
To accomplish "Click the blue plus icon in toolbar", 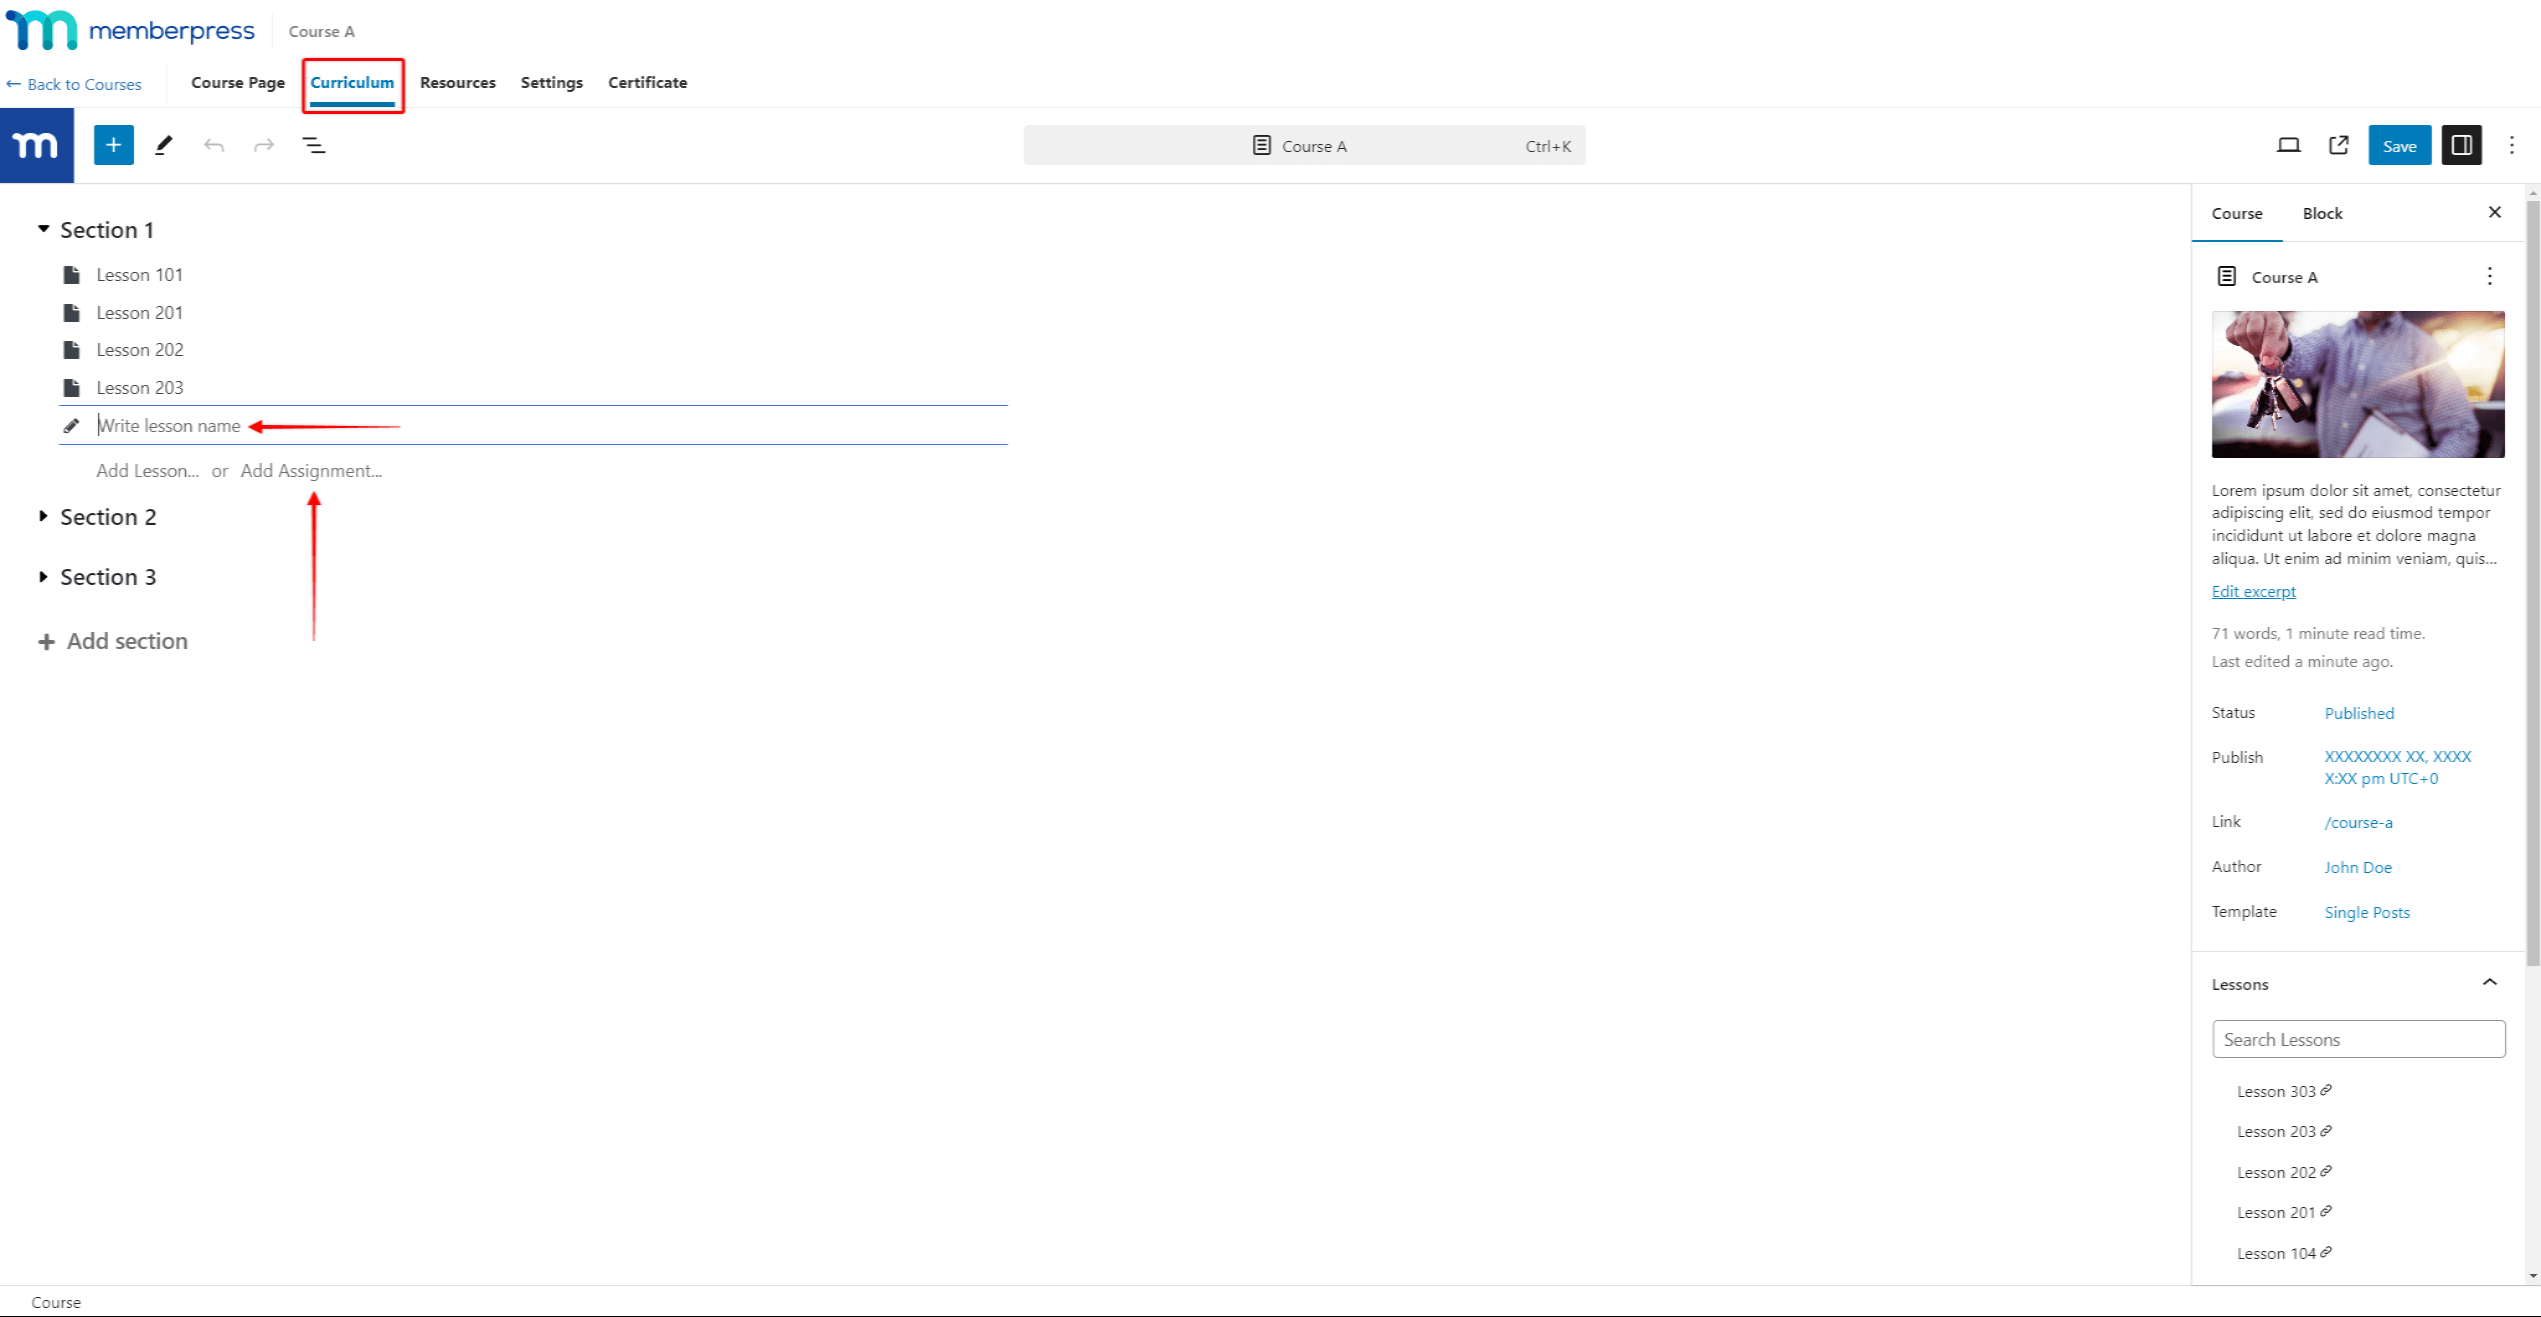I will [113, 146].
